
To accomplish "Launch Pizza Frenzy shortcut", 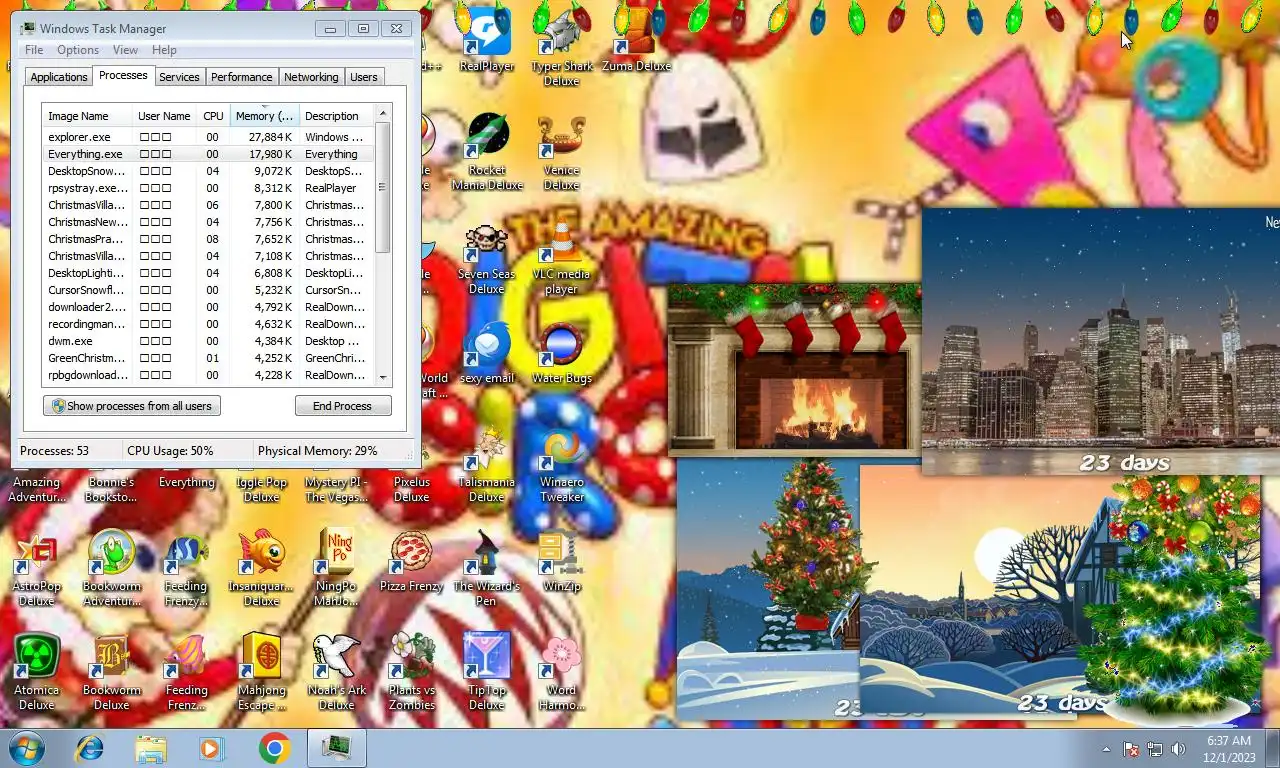I will (x=411, y=562).
